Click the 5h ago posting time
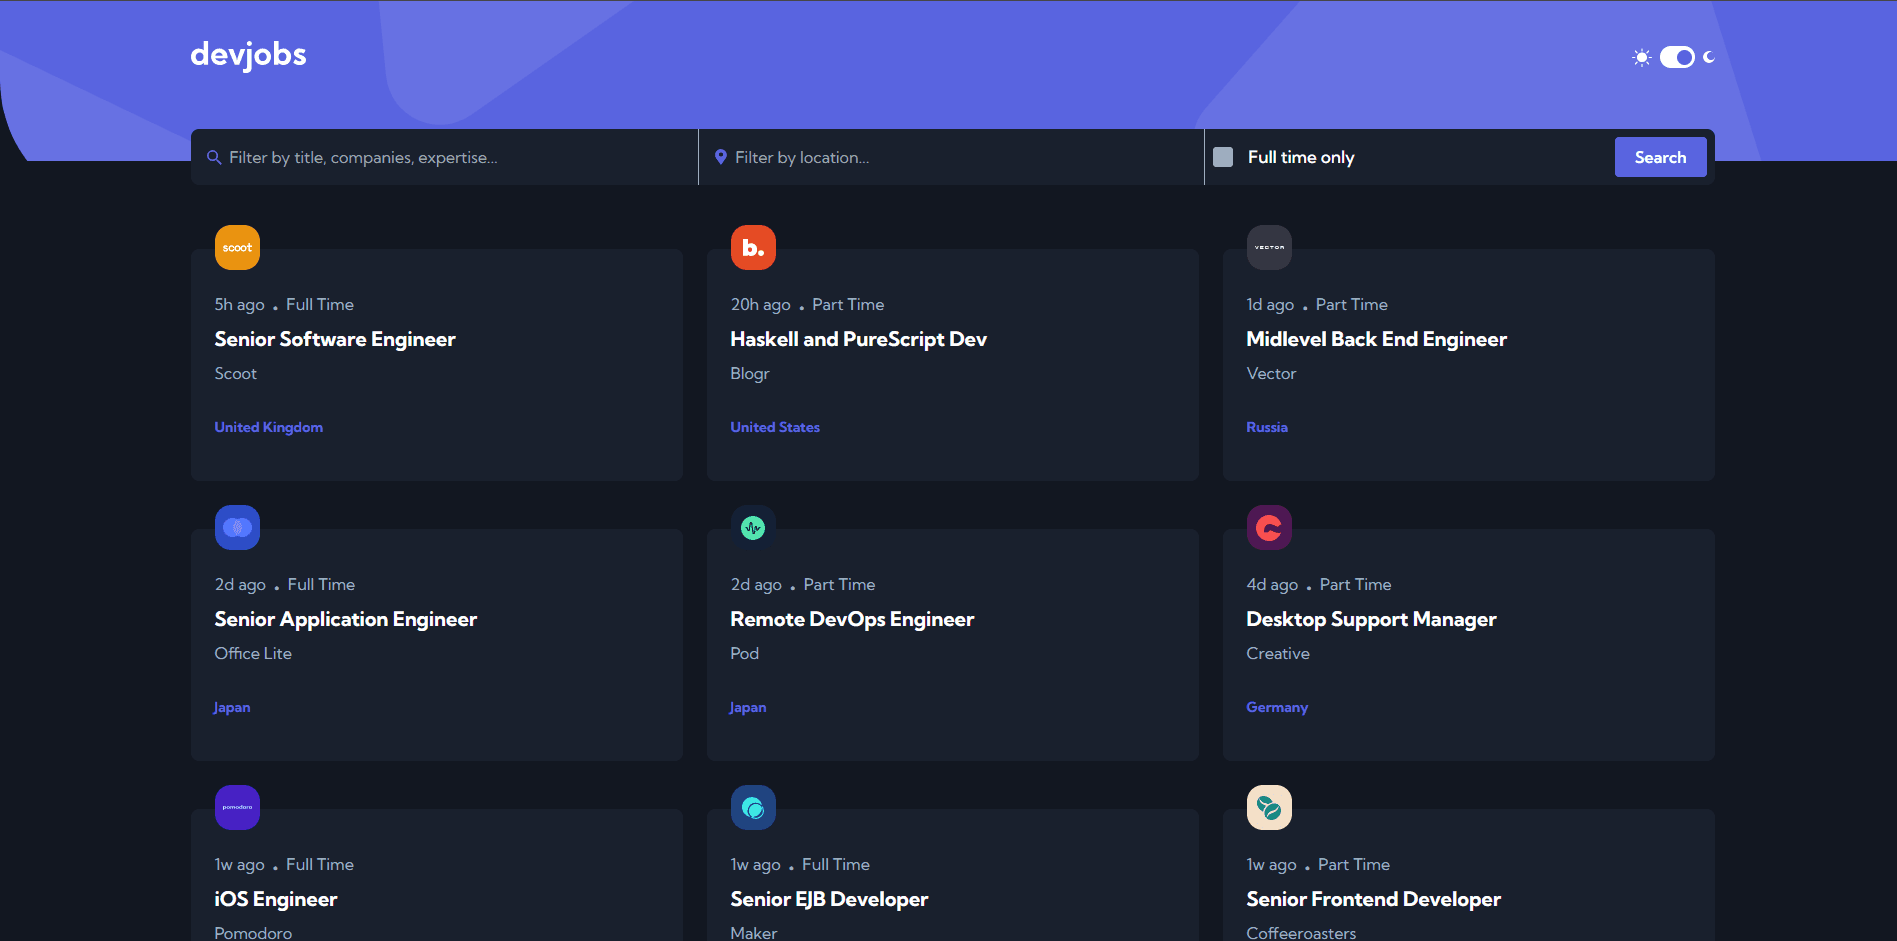Screen dimensions: 1897x941 (x=239, y=304)
